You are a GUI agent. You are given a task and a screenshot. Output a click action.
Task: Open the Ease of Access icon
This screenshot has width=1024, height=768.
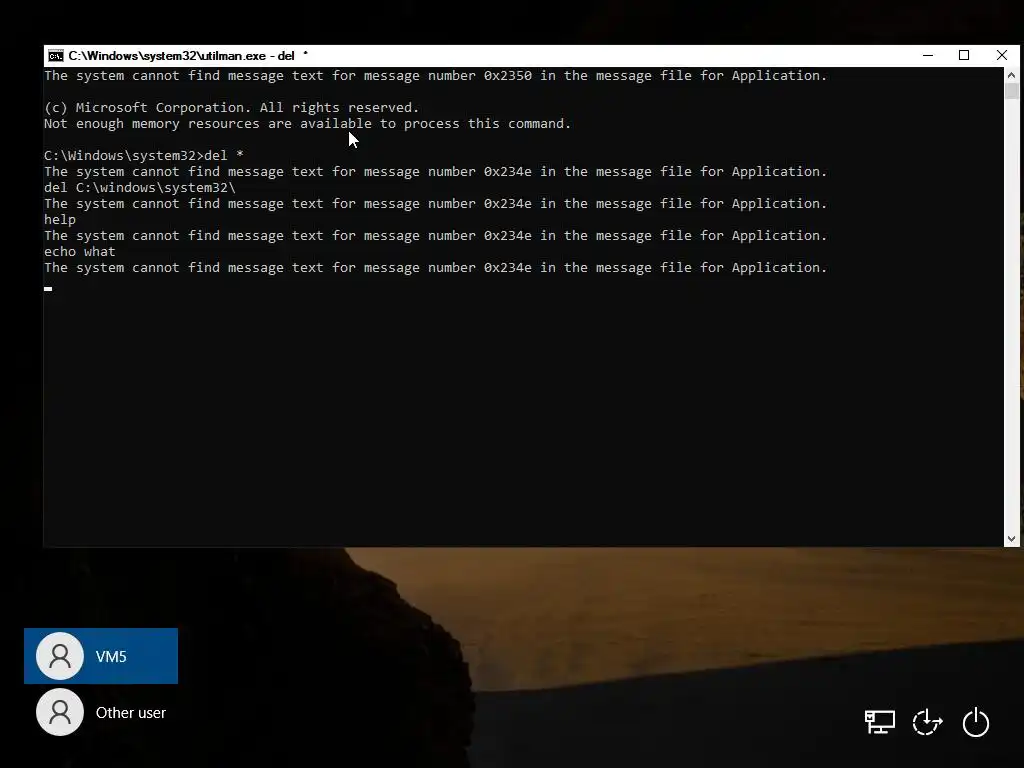[x=927, y=722]
